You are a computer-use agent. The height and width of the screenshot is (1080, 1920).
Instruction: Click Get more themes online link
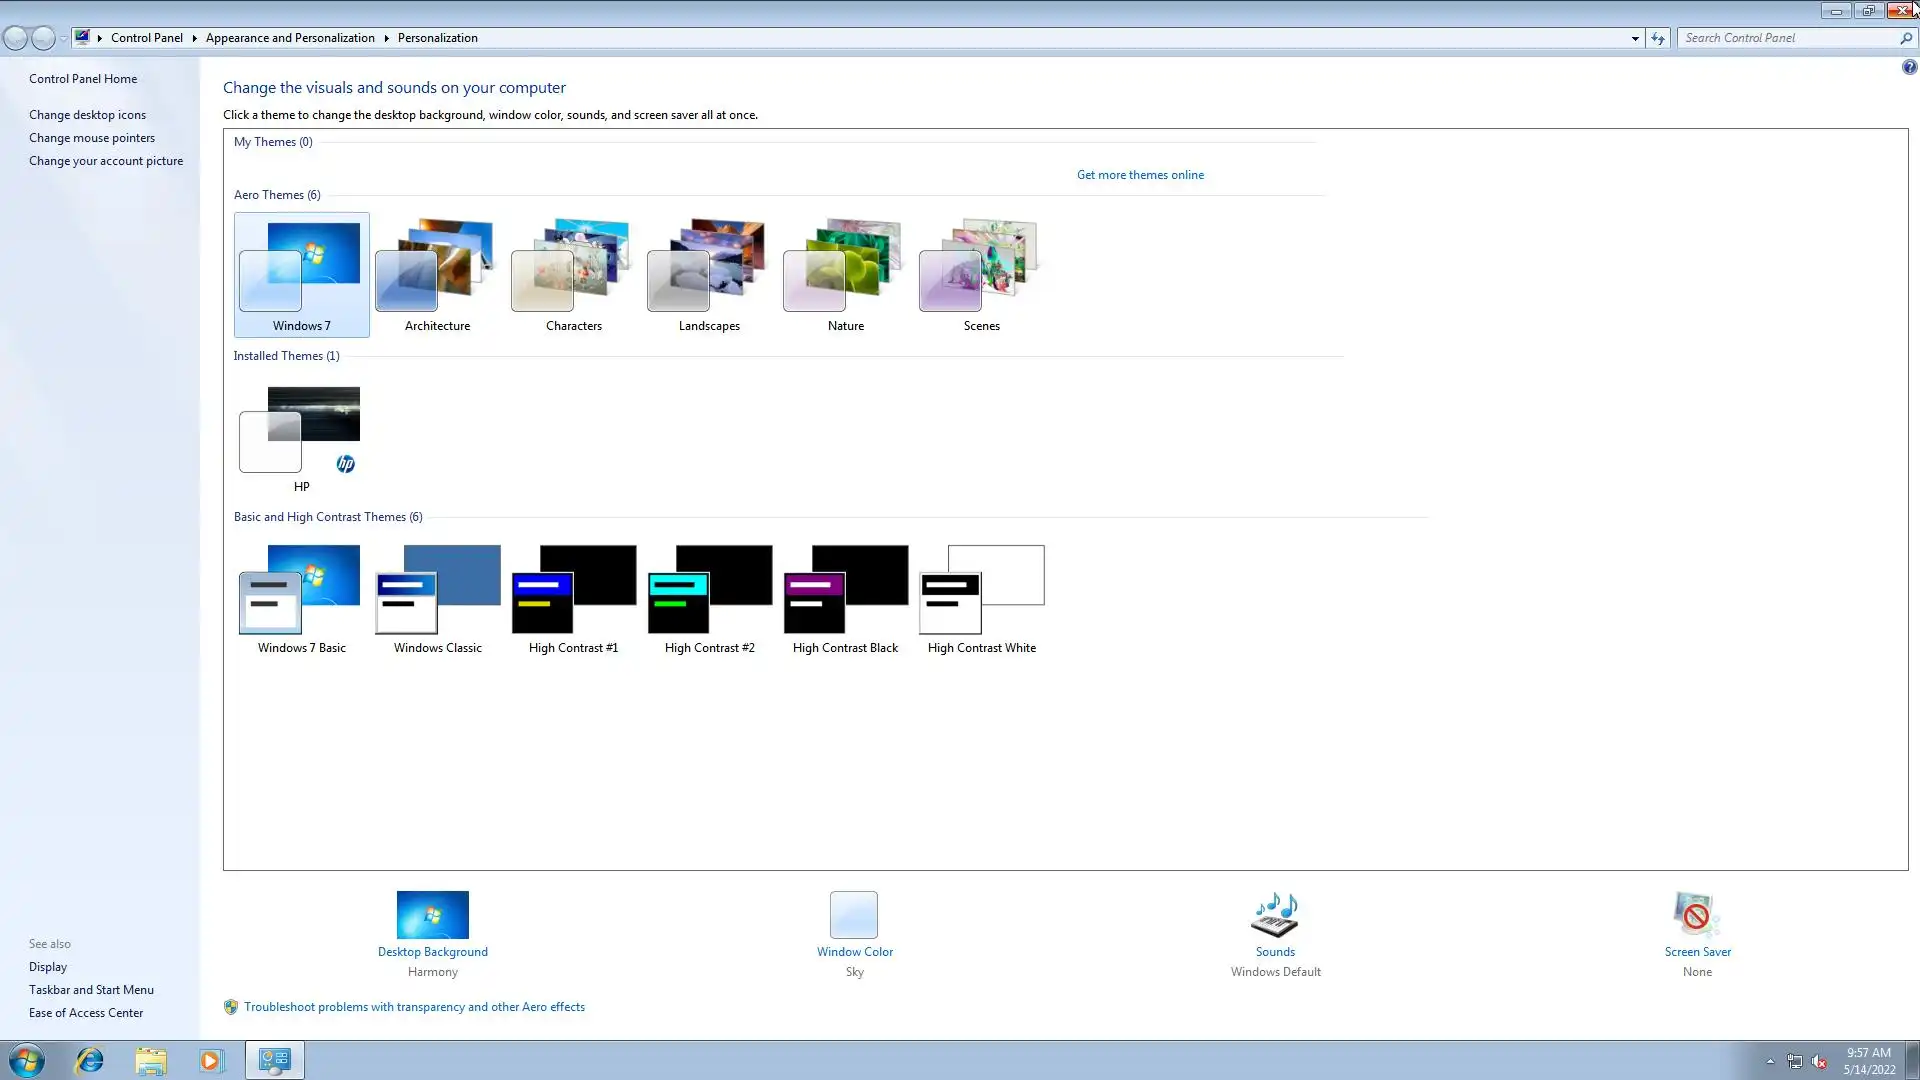pyautogui.click(x=1140, y=175)
